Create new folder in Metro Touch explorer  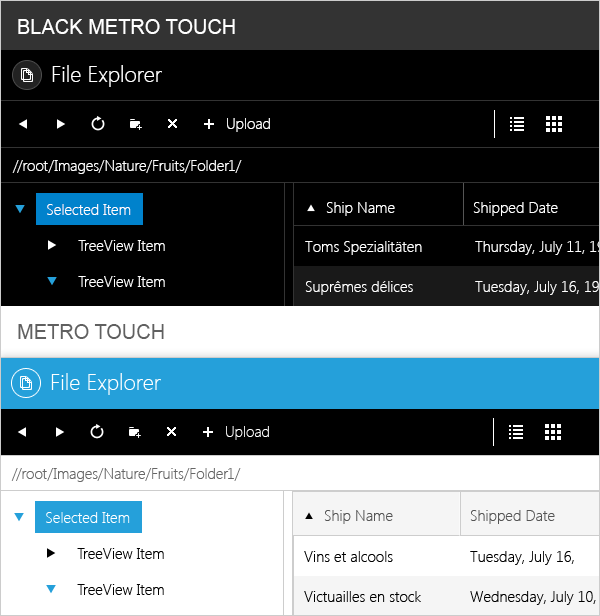tap(135, 432)
